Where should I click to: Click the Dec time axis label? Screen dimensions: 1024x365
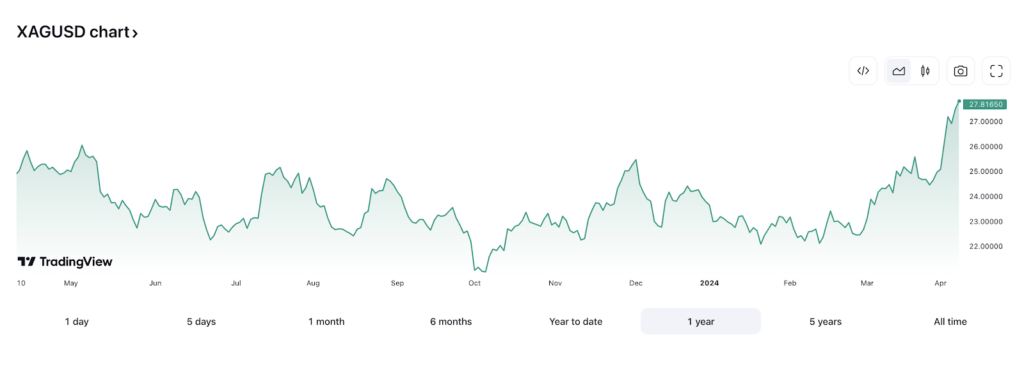(635, 283)
